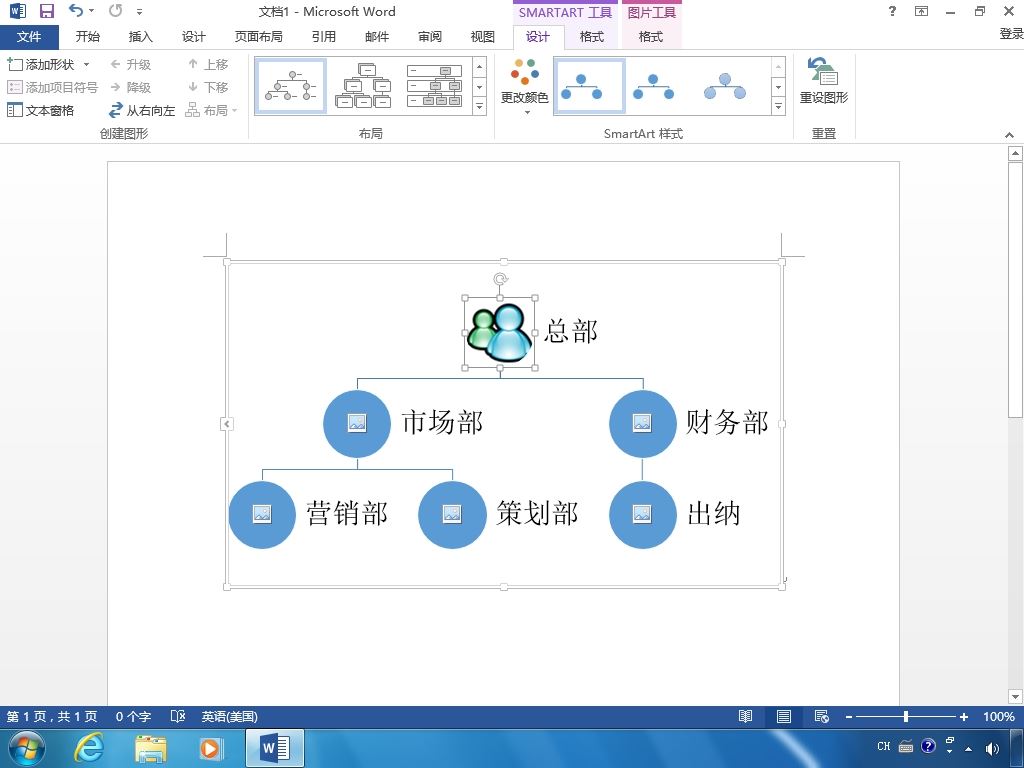Screen dimensions: 1024x768
Task: Click picture placeholder in 财务部 circle
Action: [642, 423]
